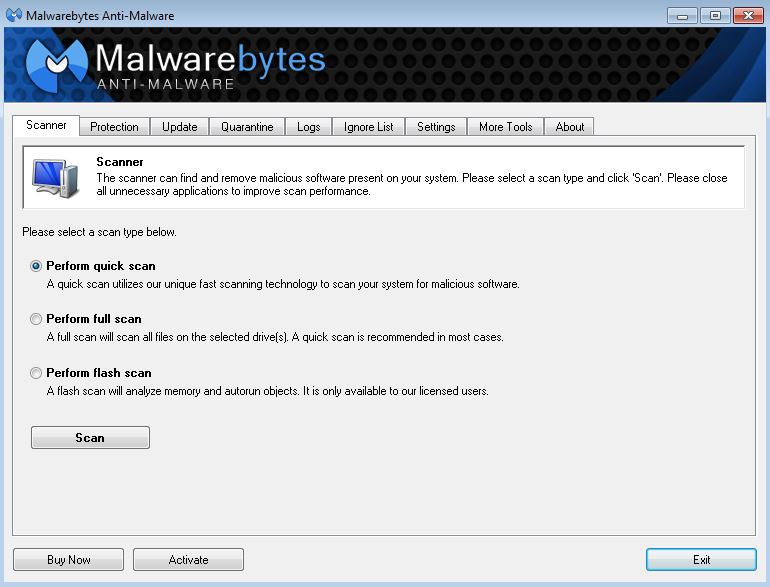Click the Activate button
770x587 pixels.
click(189, 559)
